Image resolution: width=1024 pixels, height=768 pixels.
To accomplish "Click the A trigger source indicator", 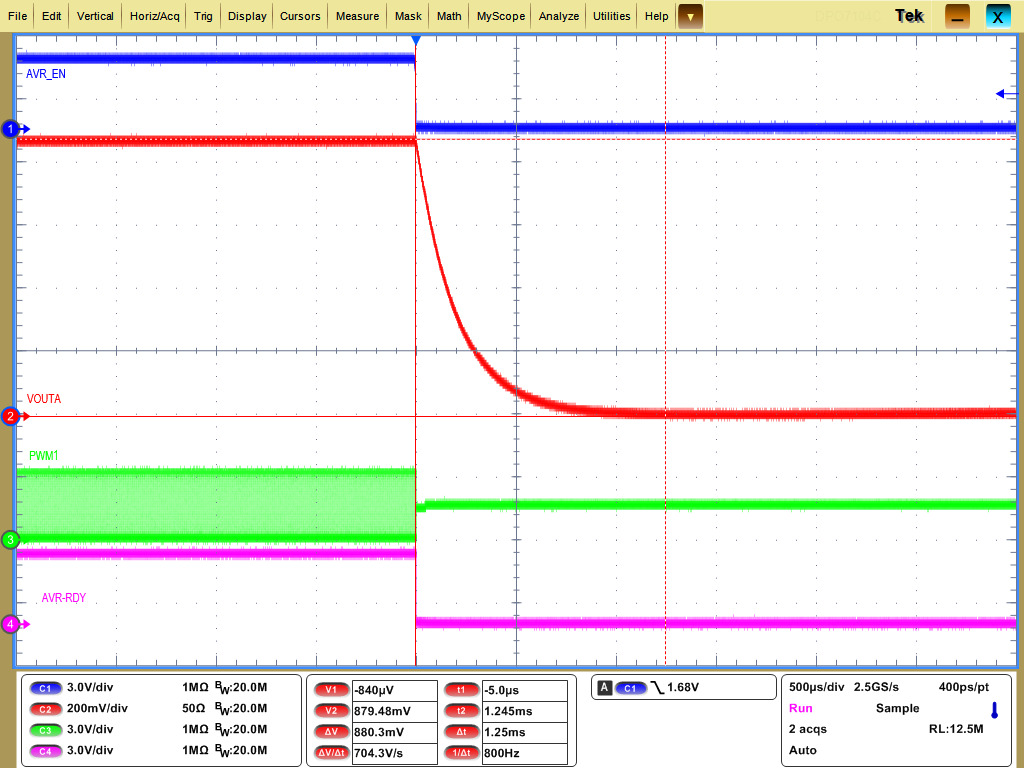I will (x=606, y=687).
